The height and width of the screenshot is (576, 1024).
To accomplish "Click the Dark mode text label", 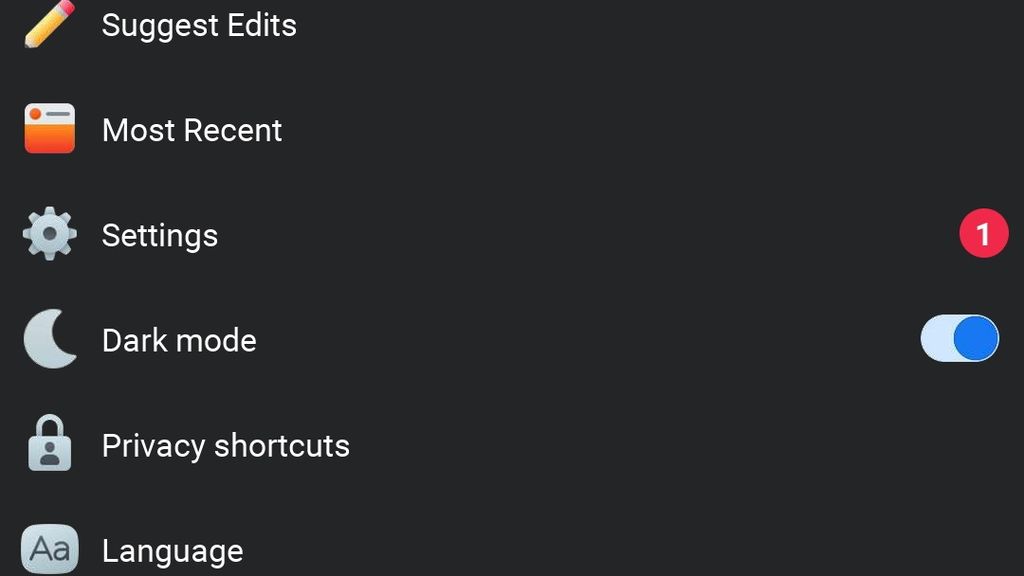I will (x=179, y=341).
